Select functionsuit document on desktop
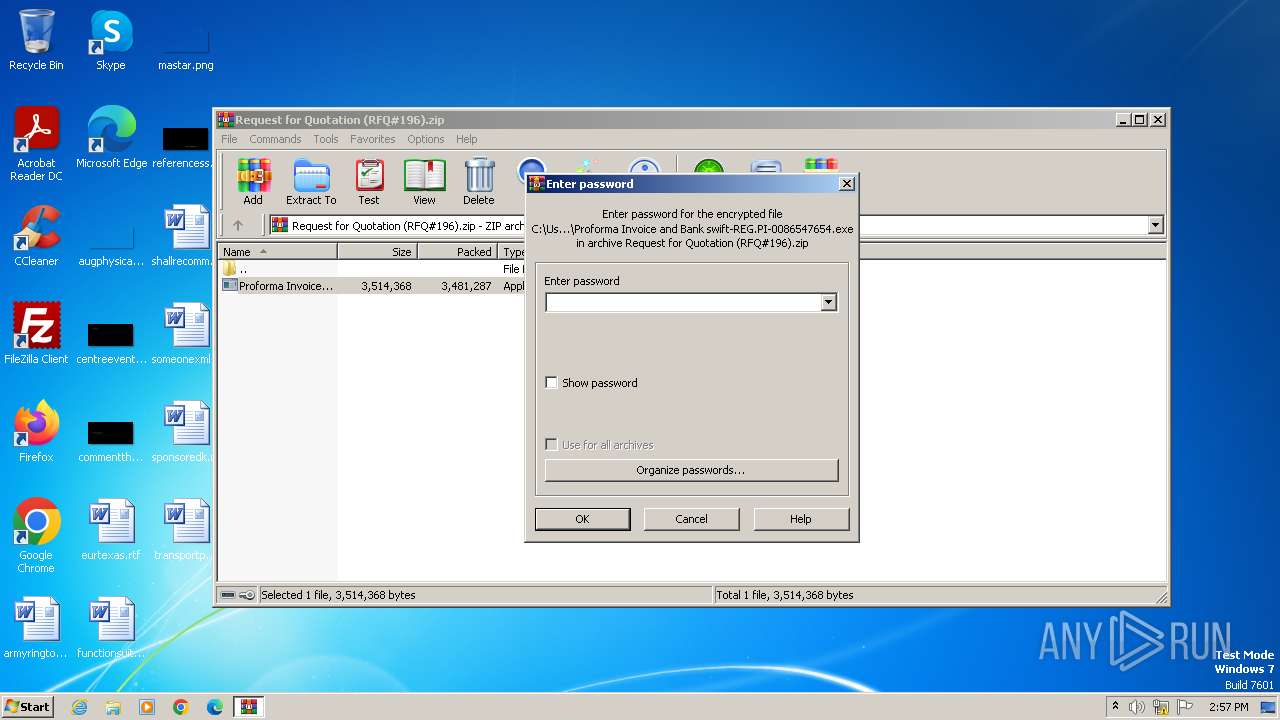 pos(111,628)
